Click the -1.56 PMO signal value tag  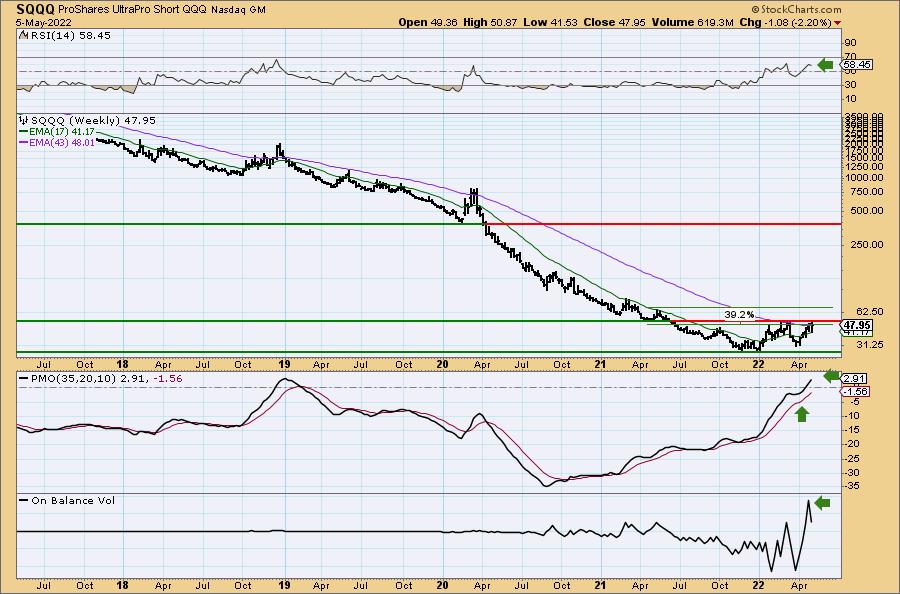point(855,391)
